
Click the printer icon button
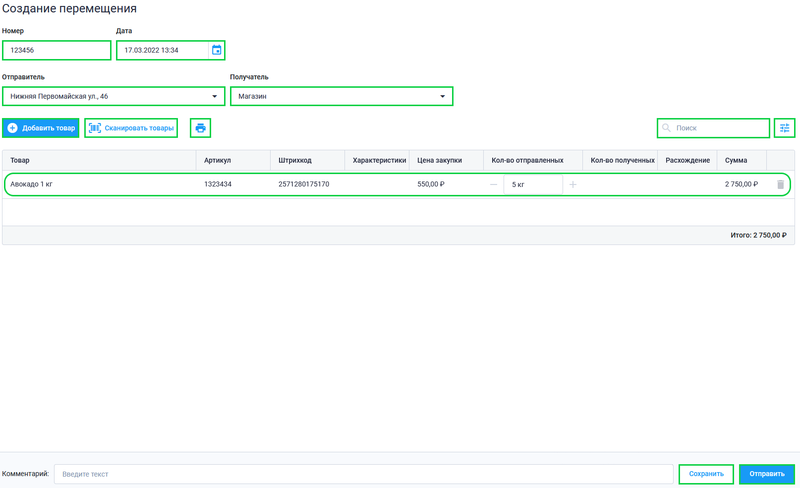pos(201,128)
